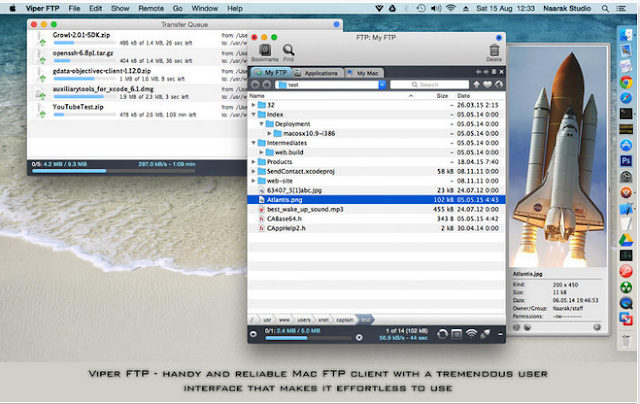Open the Go menu
Screen dimensions: 640x404
point(178,8)
